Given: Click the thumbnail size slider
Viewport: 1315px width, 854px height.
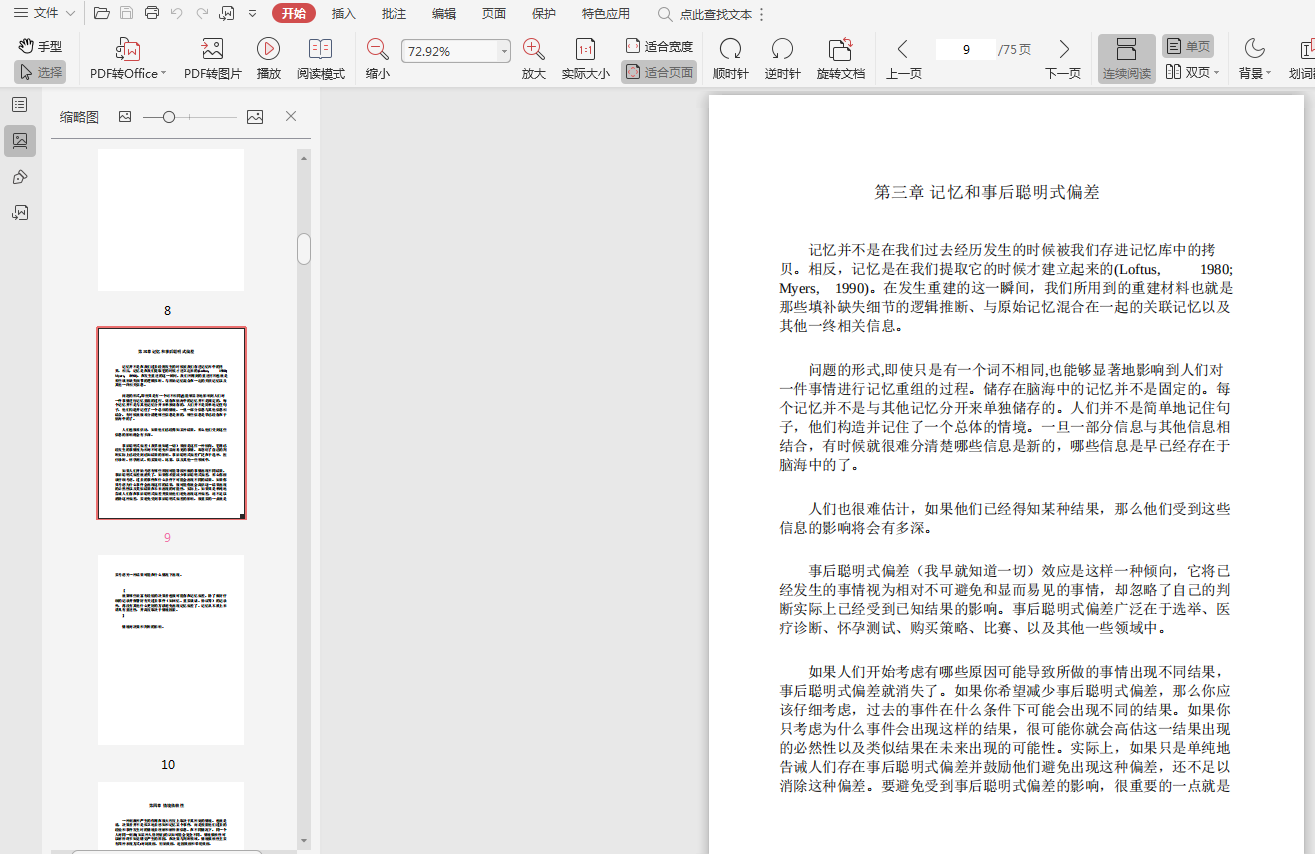Looking at the screenshot, I should click(x=169, y=117).
